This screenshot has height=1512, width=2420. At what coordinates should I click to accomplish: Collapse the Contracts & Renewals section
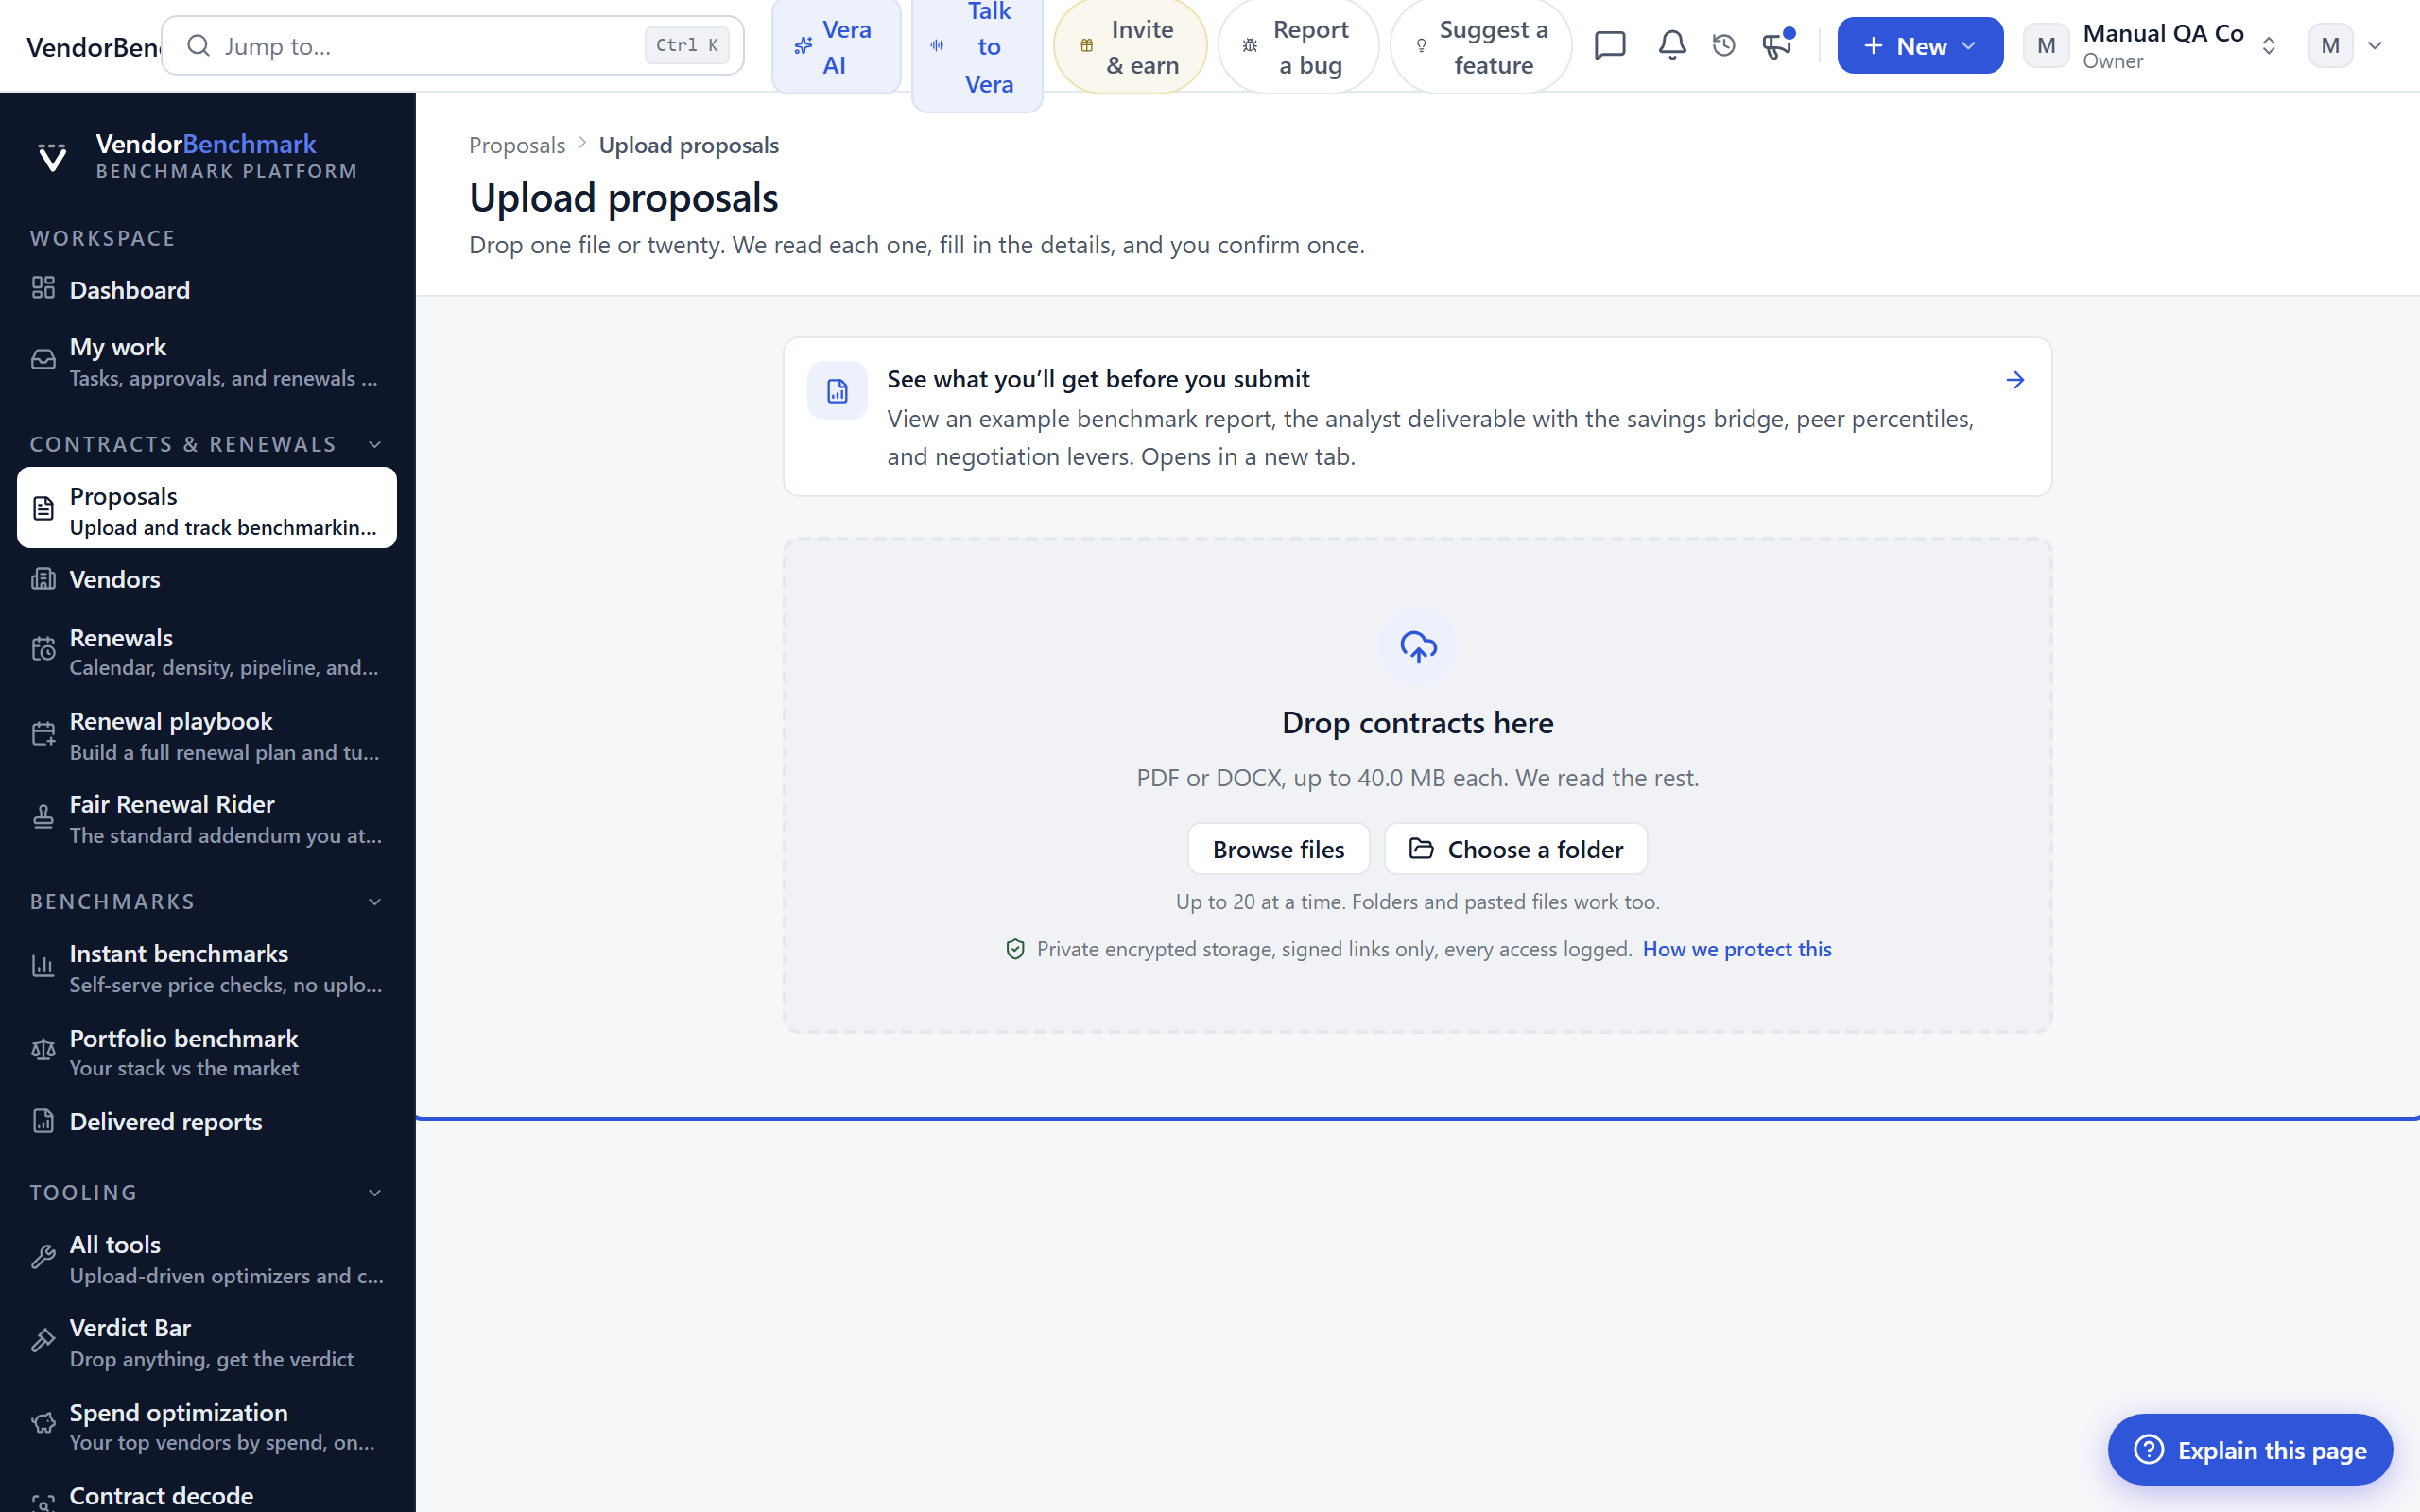[375, 444]
